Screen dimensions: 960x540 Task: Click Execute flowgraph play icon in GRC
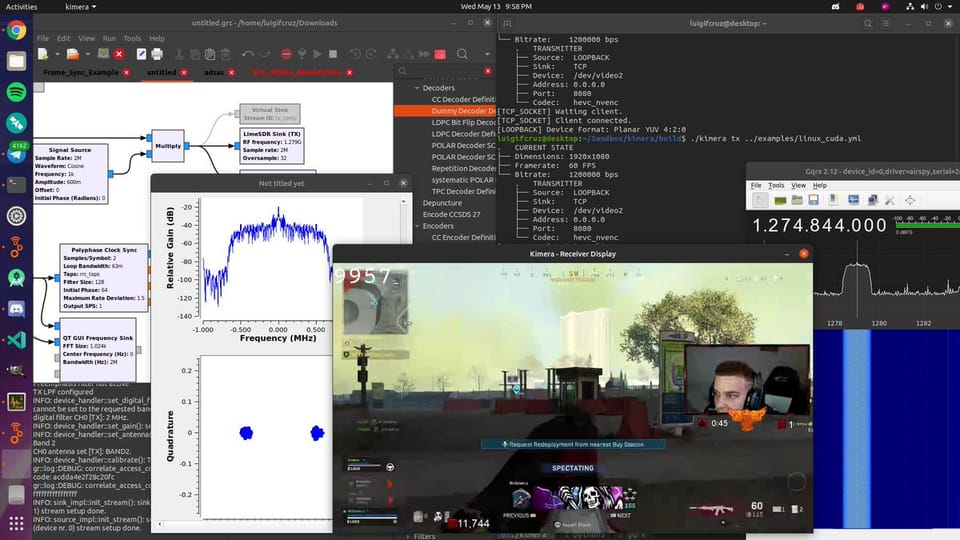317,54
